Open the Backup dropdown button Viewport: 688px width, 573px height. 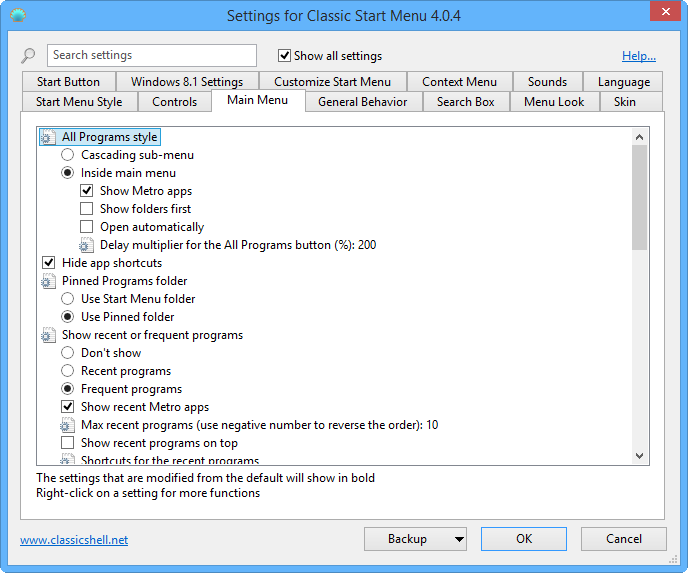tap(415, 539)
